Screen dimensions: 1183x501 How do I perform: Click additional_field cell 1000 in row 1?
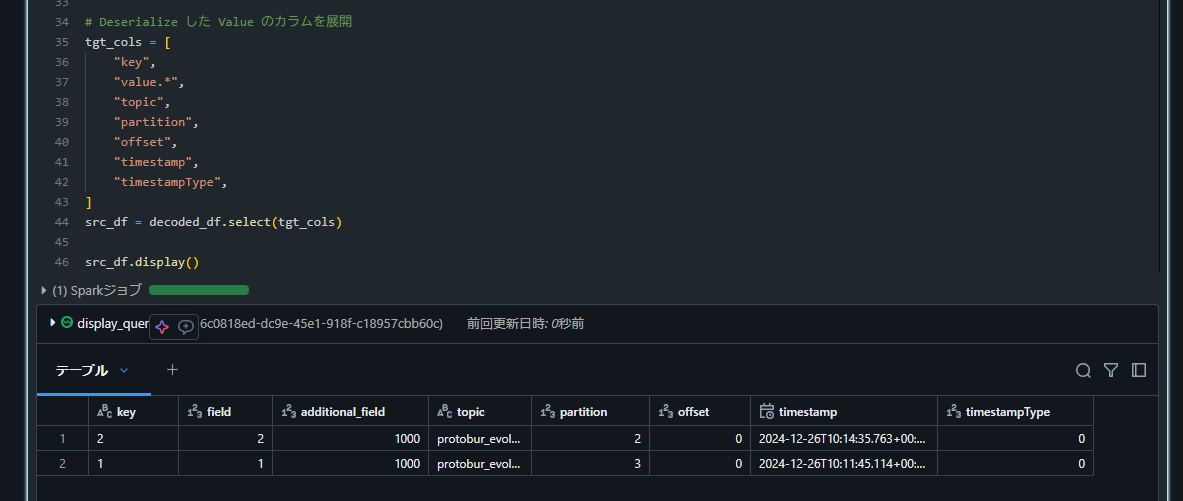350,438
